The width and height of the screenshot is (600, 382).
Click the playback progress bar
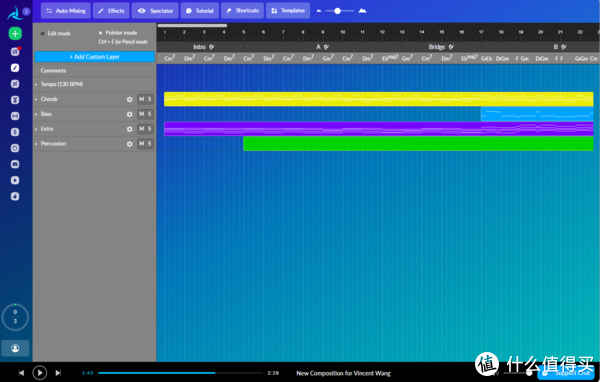click(x=180, y=373)
